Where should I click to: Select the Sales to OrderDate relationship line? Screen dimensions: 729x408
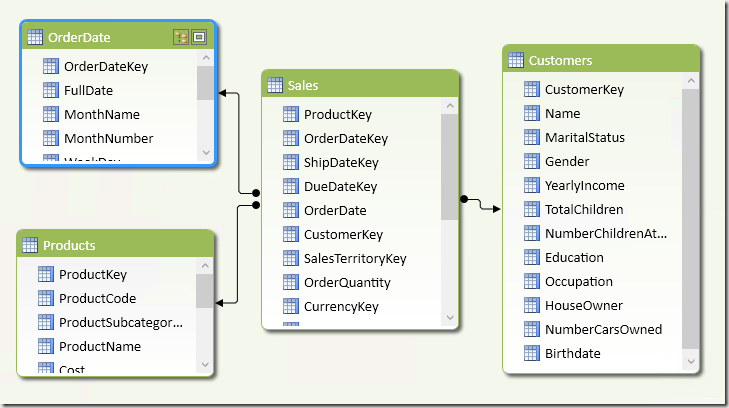239,142
